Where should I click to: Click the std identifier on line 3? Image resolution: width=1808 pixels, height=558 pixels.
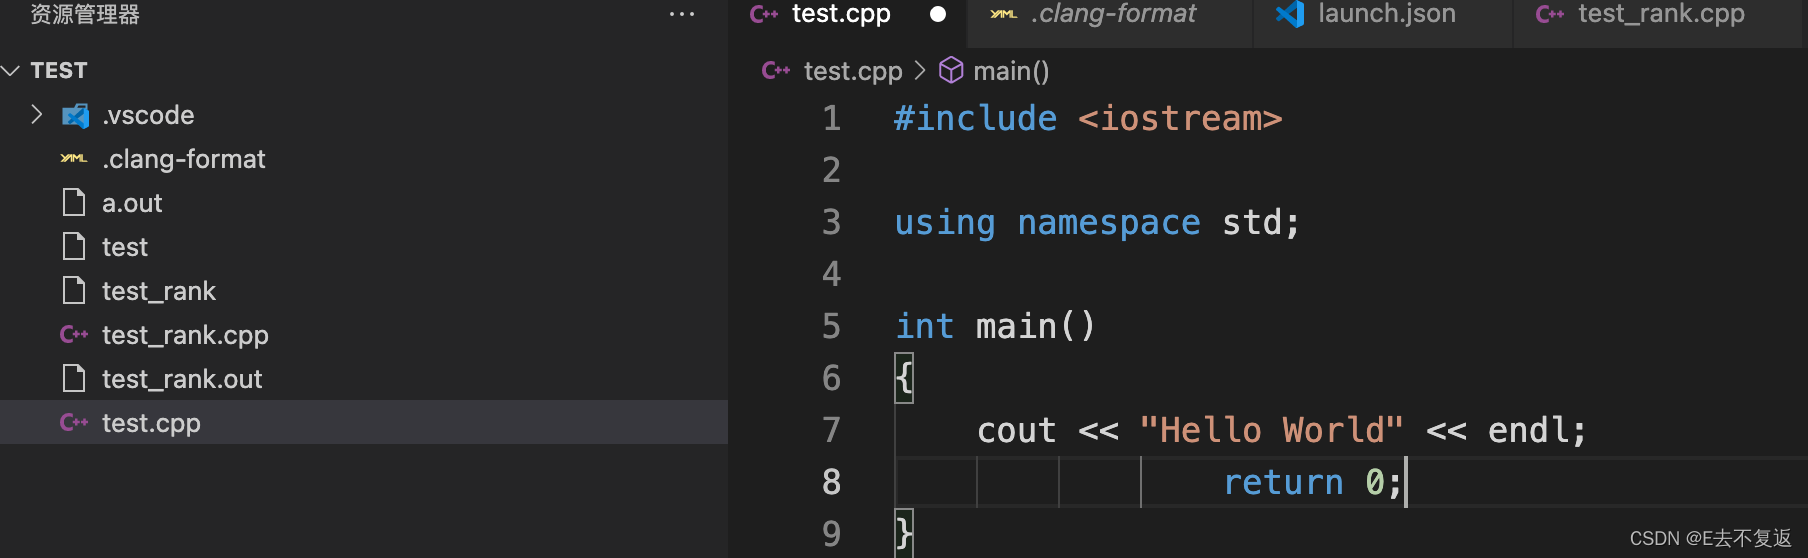[x=1252, y=223]
